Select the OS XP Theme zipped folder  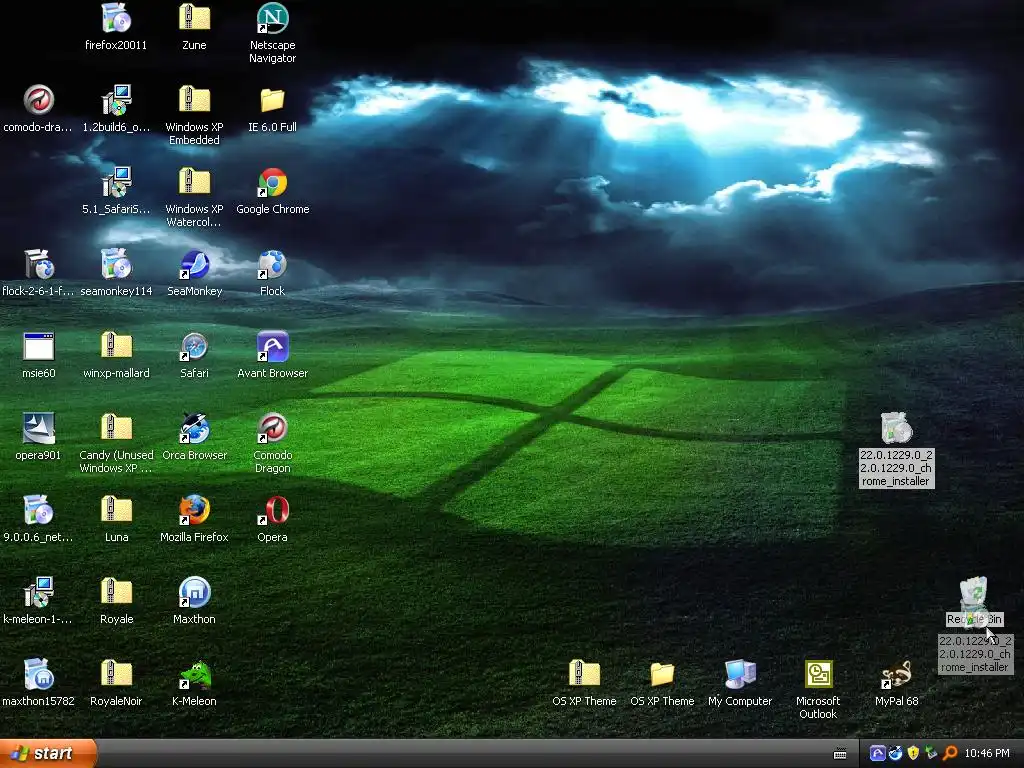click(584, 675)
